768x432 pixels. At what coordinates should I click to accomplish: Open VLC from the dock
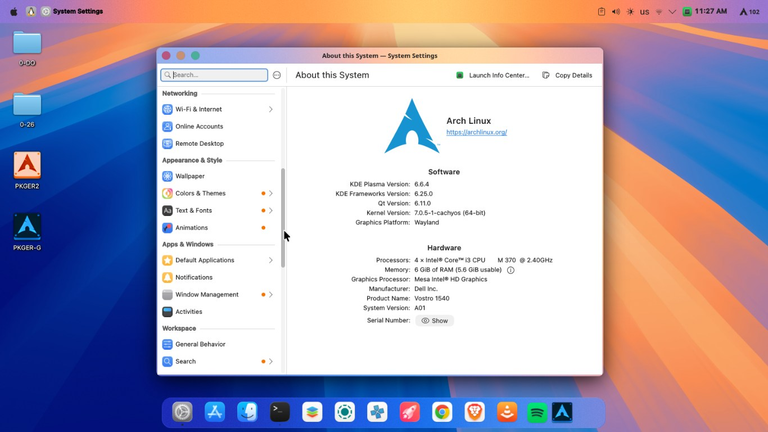click(x=507, y=412)
